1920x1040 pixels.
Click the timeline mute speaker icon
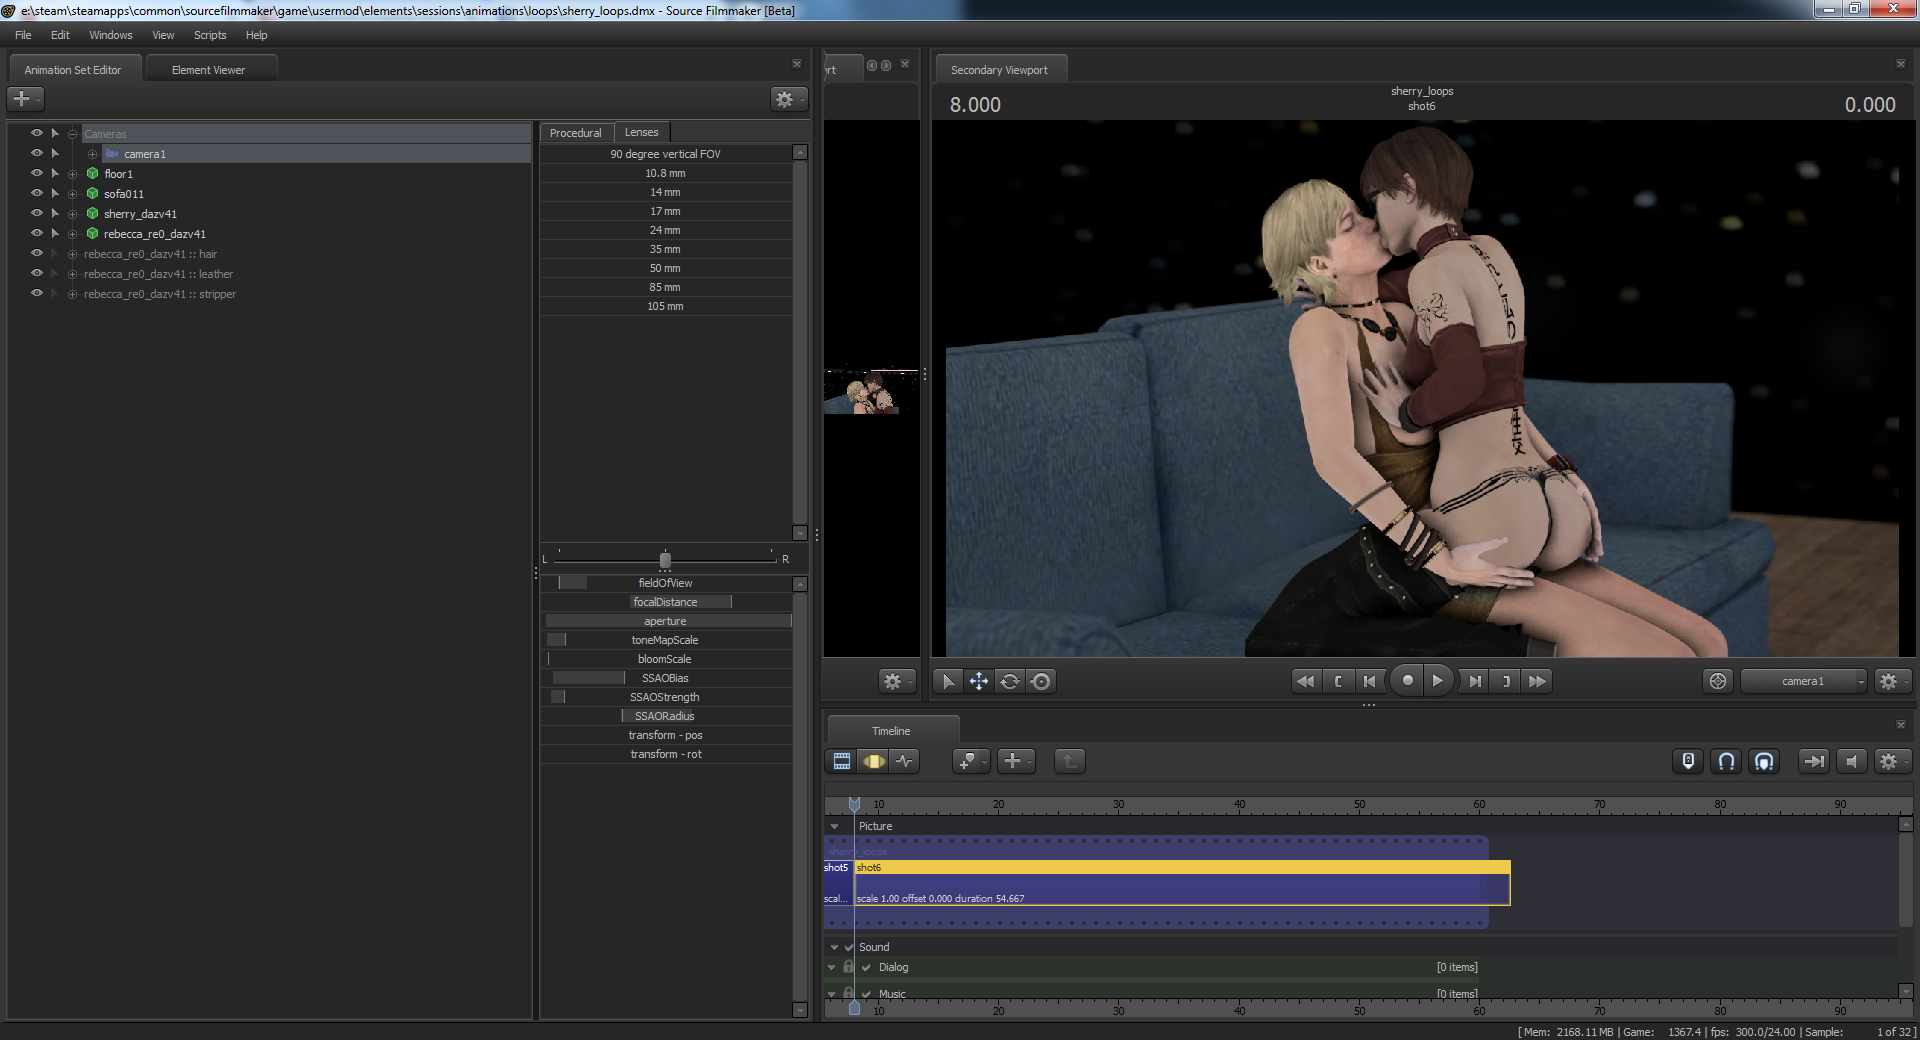(1851, 761)
